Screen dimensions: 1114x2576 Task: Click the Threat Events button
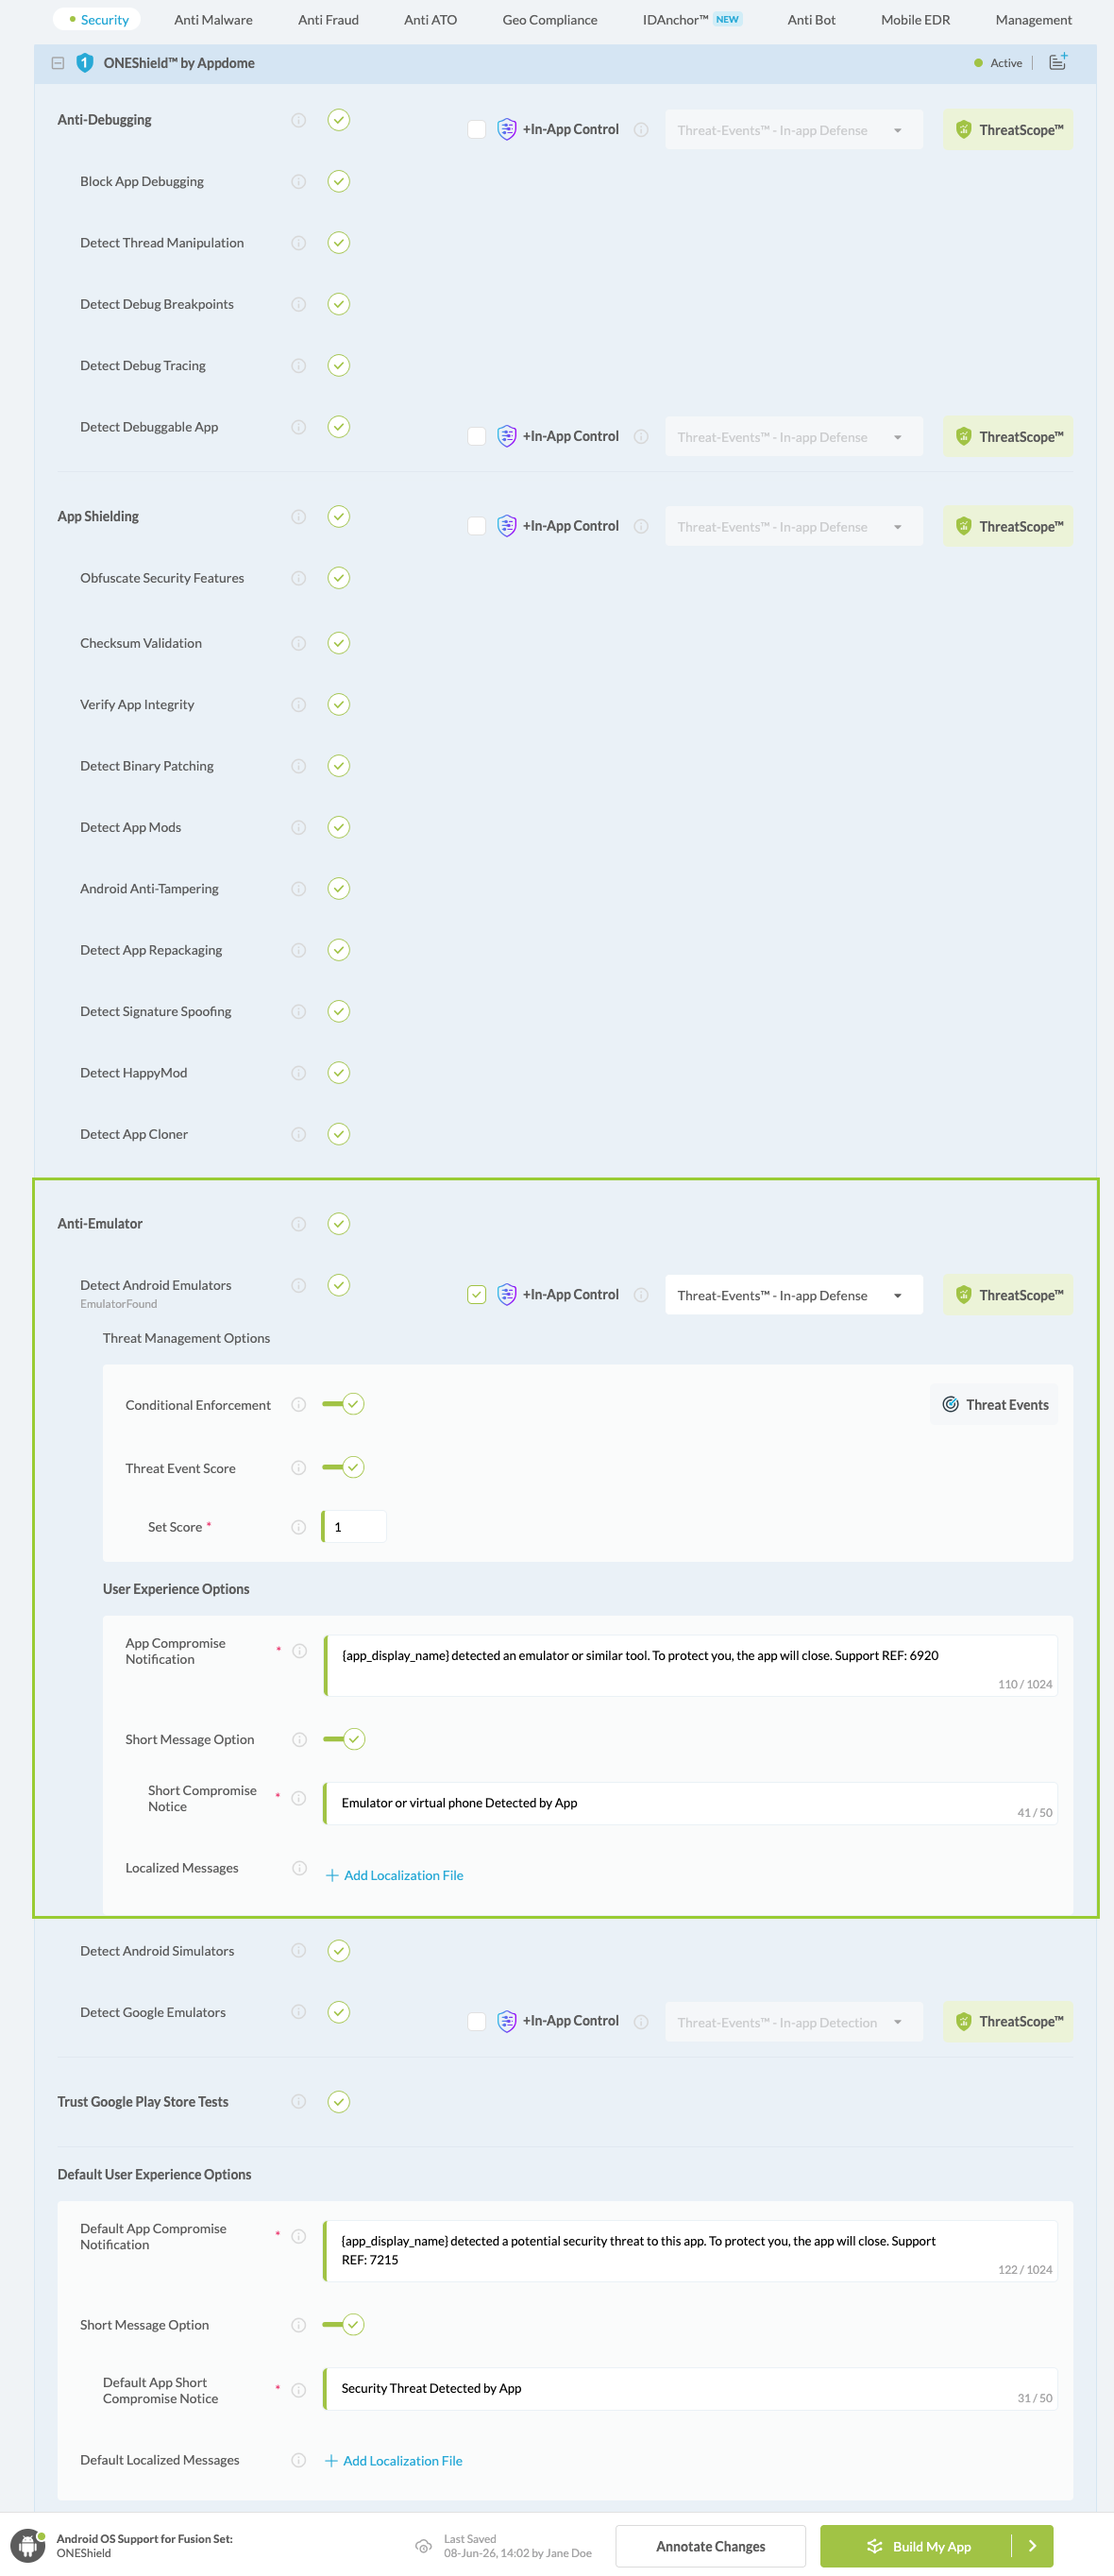coord(995,1405)
